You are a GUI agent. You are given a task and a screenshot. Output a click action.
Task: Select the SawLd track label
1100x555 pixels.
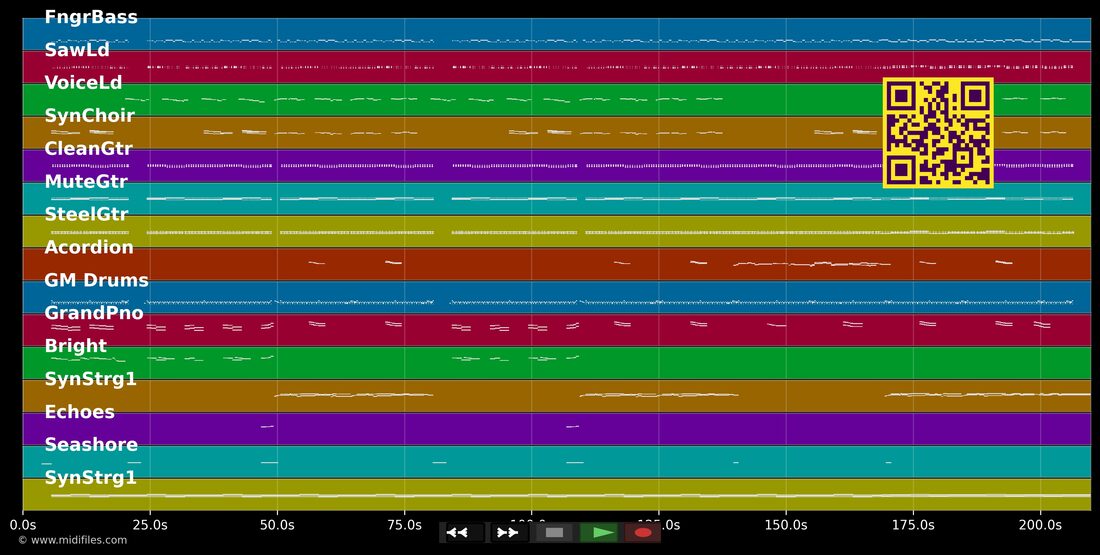pos(77,50)
